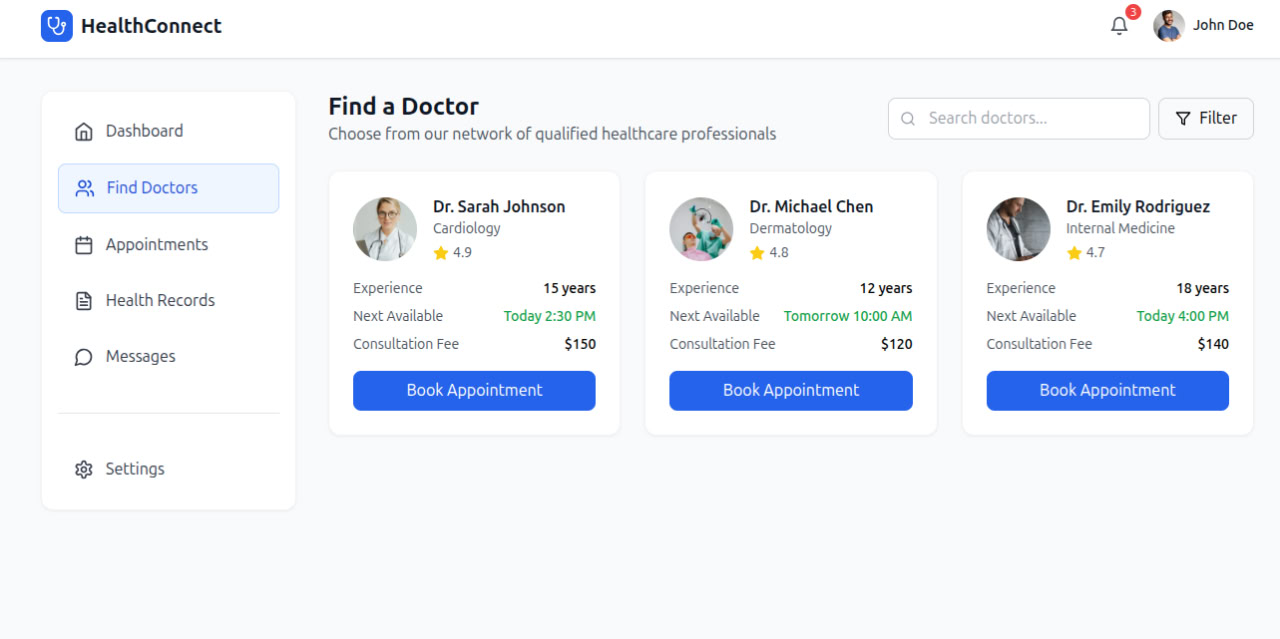Image resolution: width=1280 pixels, height=639 pixels.
Task: Click the notification bell icon
Action: click(x=1119, y=25)
